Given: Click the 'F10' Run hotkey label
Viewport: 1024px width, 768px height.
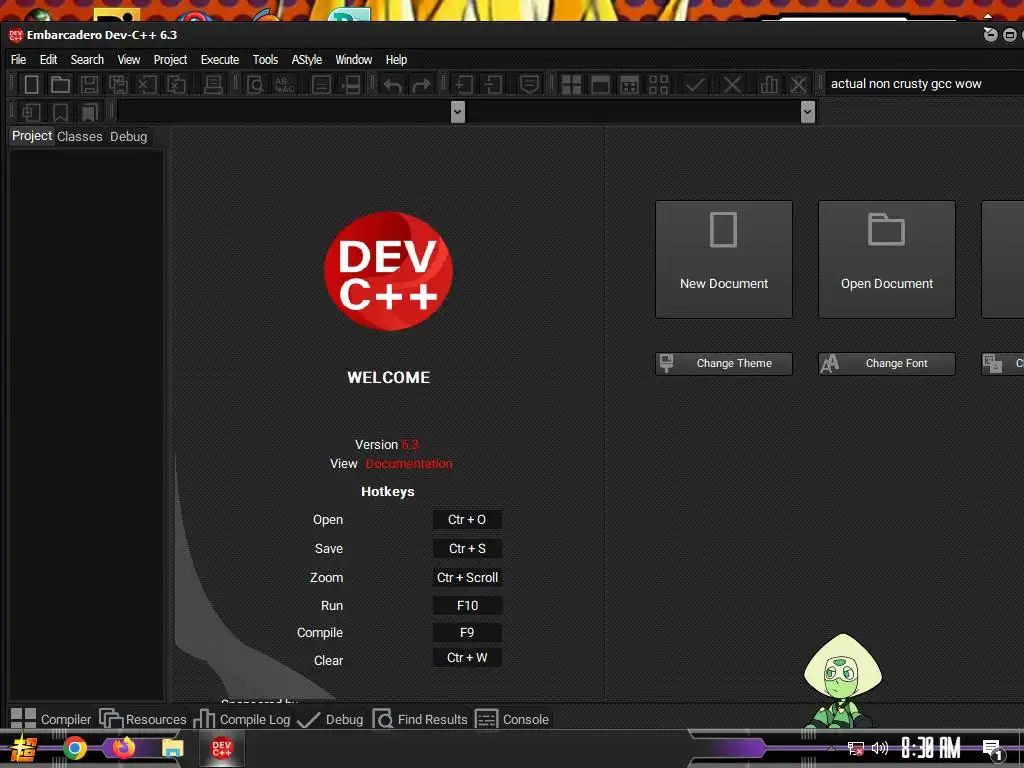Looking at the screenshot, I should (x=467, y=605).
